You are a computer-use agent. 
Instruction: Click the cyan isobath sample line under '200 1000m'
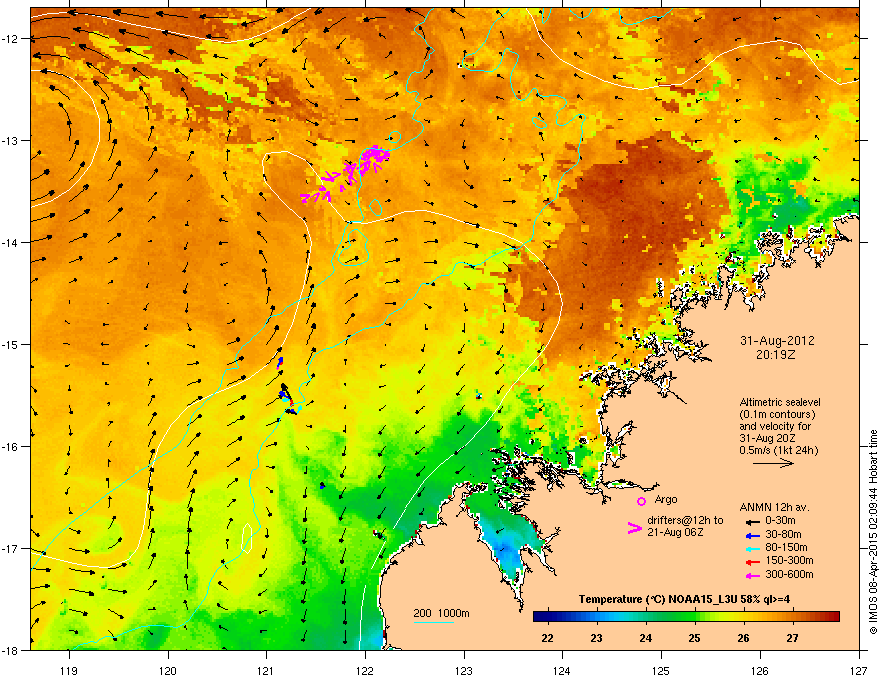[433, 622]
